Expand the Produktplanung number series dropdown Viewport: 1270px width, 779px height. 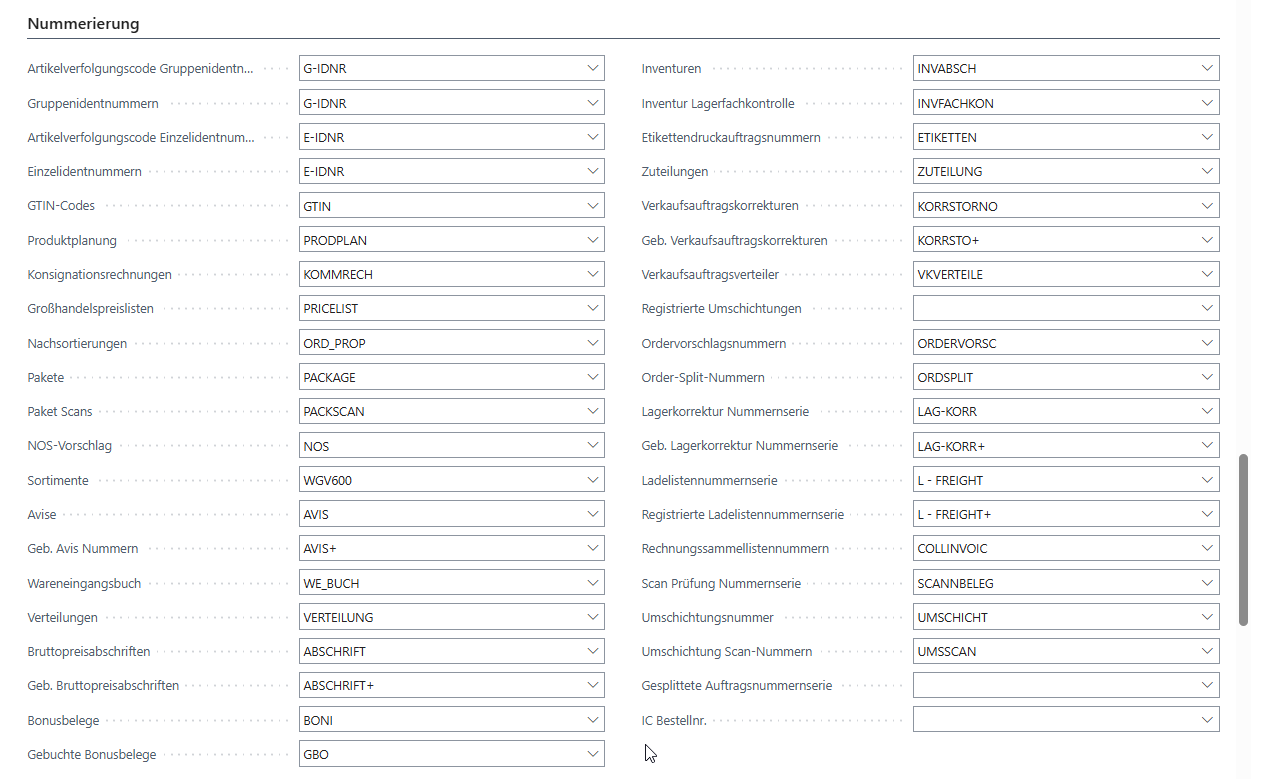click(x=591, y=240)
